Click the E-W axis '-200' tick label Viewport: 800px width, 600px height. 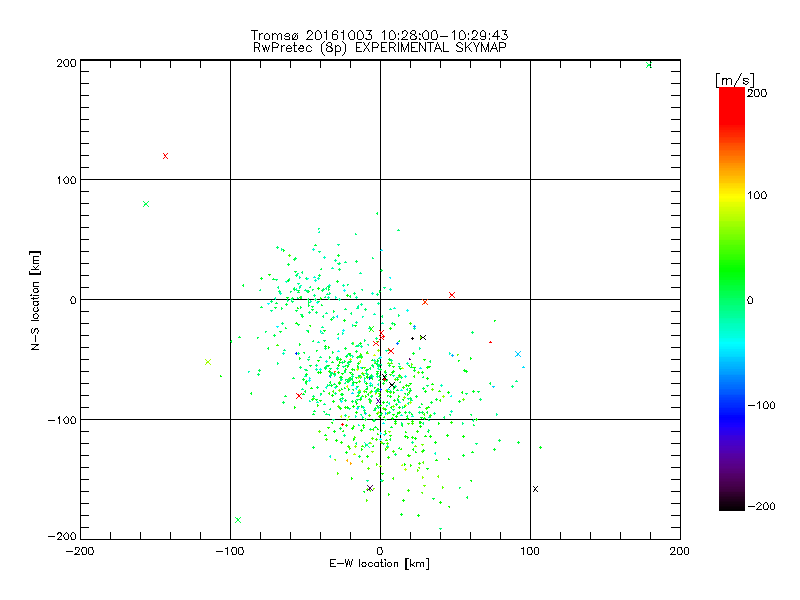[x=80, y=551]
